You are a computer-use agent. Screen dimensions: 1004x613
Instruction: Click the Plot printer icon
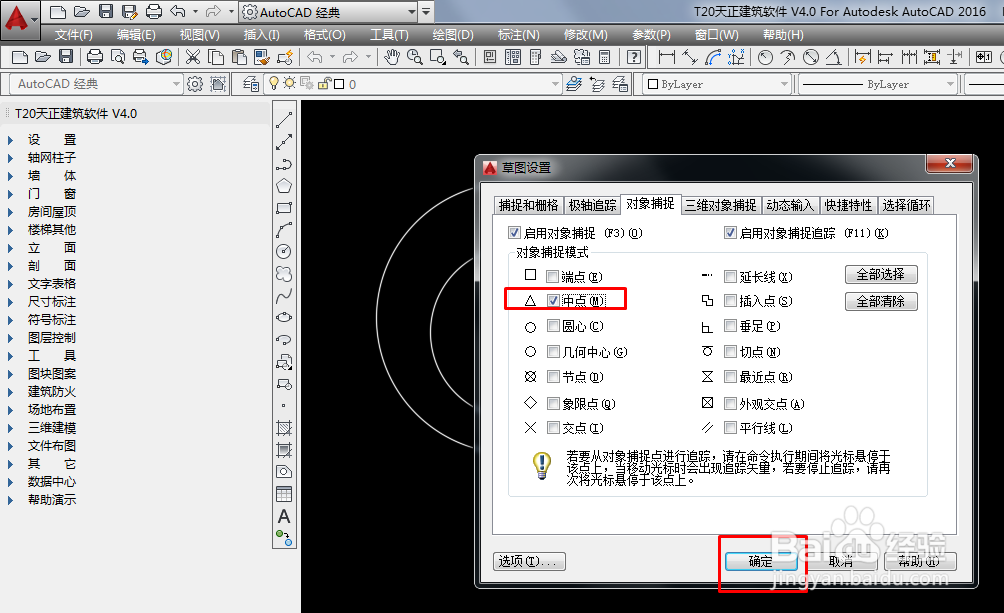[x=95, y=58]
